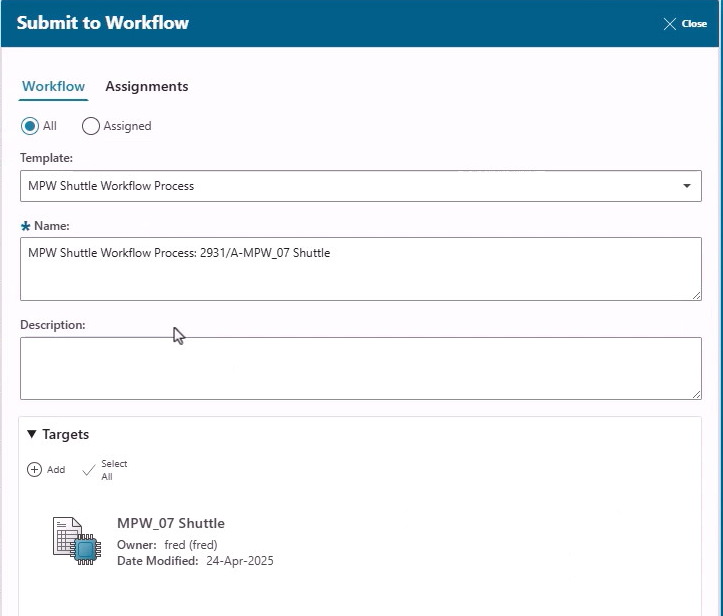Click the X icon in the header
Image resolution: width=723 pixels, height=616 pixels.
coord(670,24)
